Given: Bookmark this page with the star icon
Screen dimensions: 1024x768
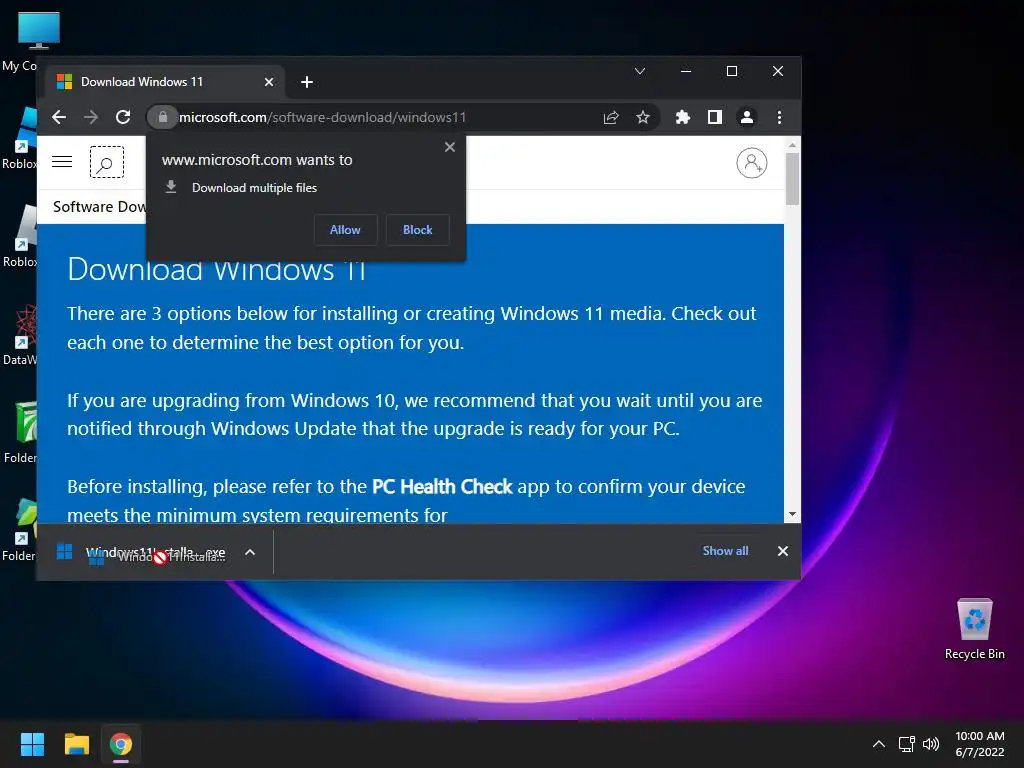Looking at the screenshot, I should click(x=643, y=117).
